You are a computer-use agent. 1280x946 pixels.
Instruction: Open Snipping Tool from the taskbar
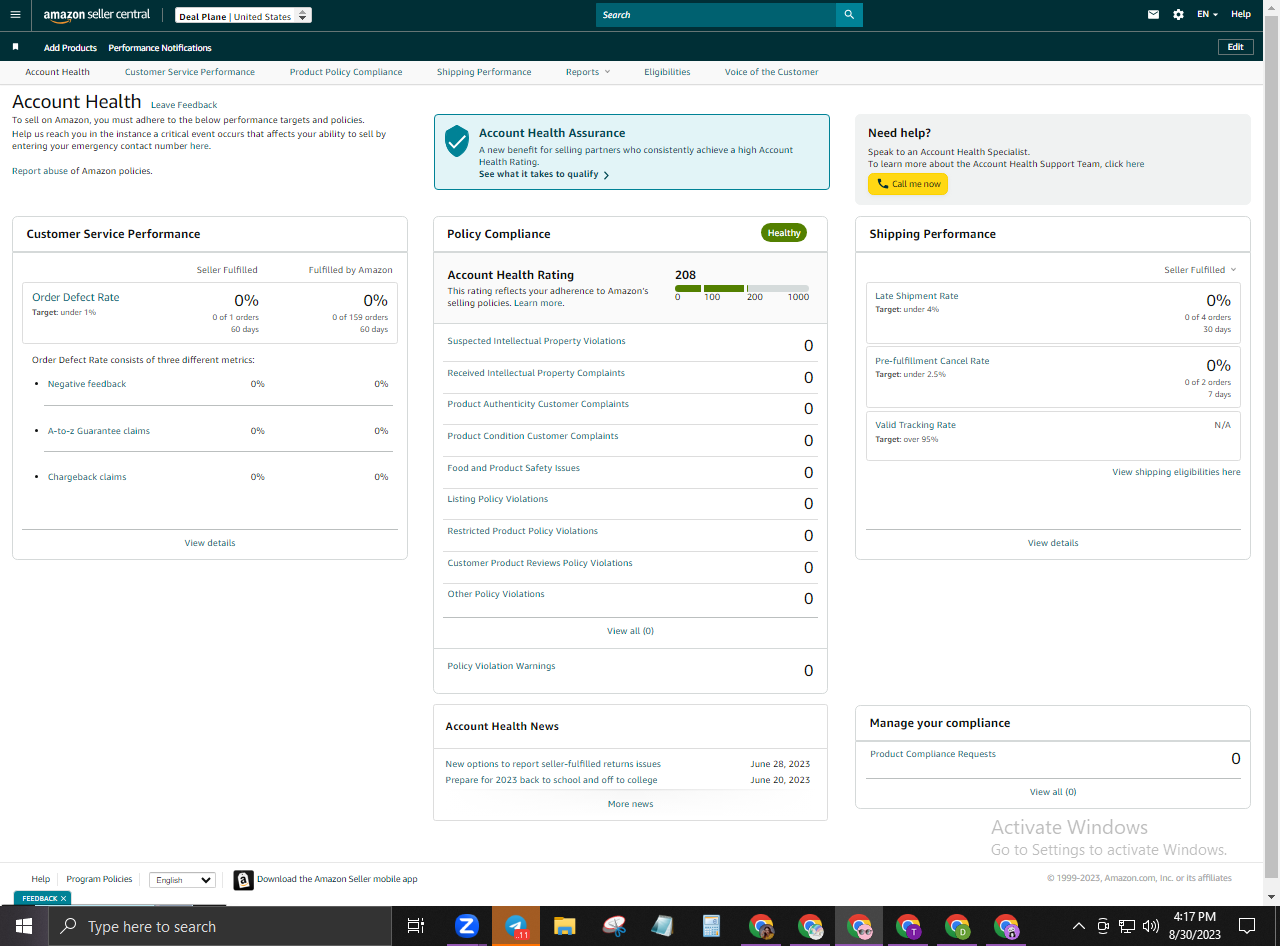click(x=614, y=926)
